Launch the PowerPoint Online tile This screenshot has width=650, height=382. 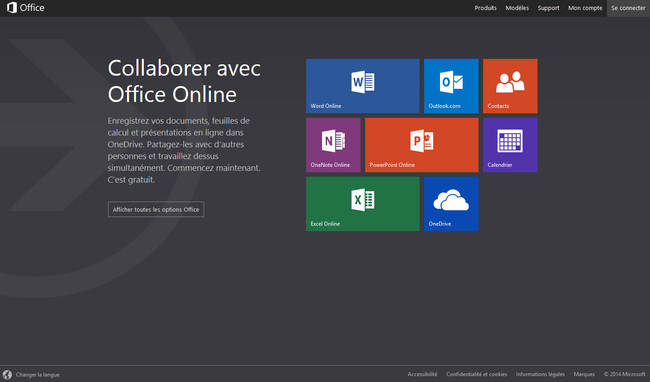(x=422, y=145)
